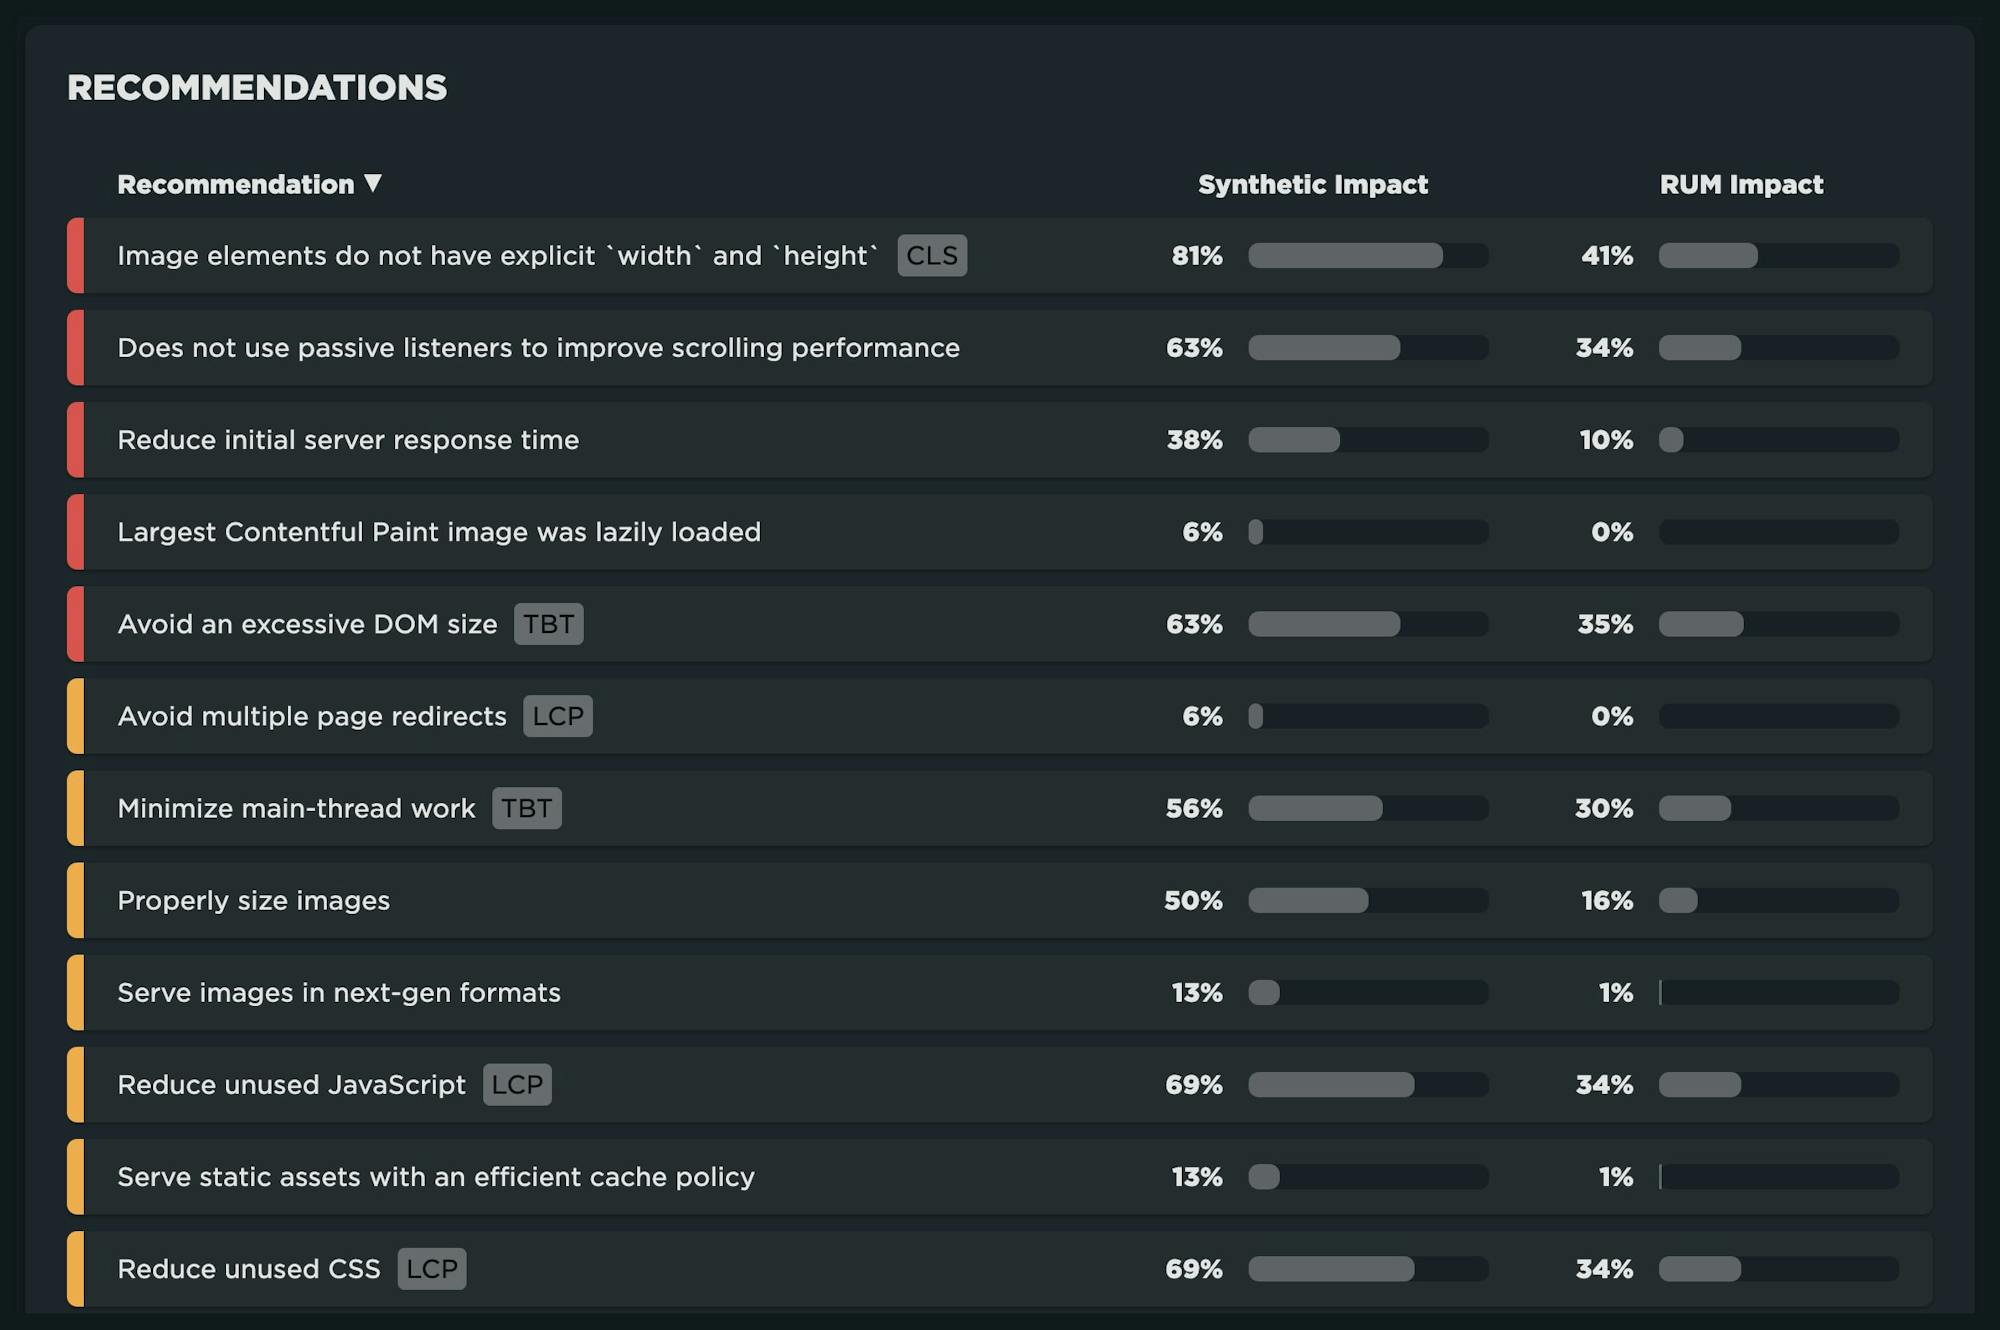Viewport: 2000px width, 1330px height.
Task: Click the LCP badge on Reduce unused JavaScript
Action: pyautogui.click(x=518, y=1084)
